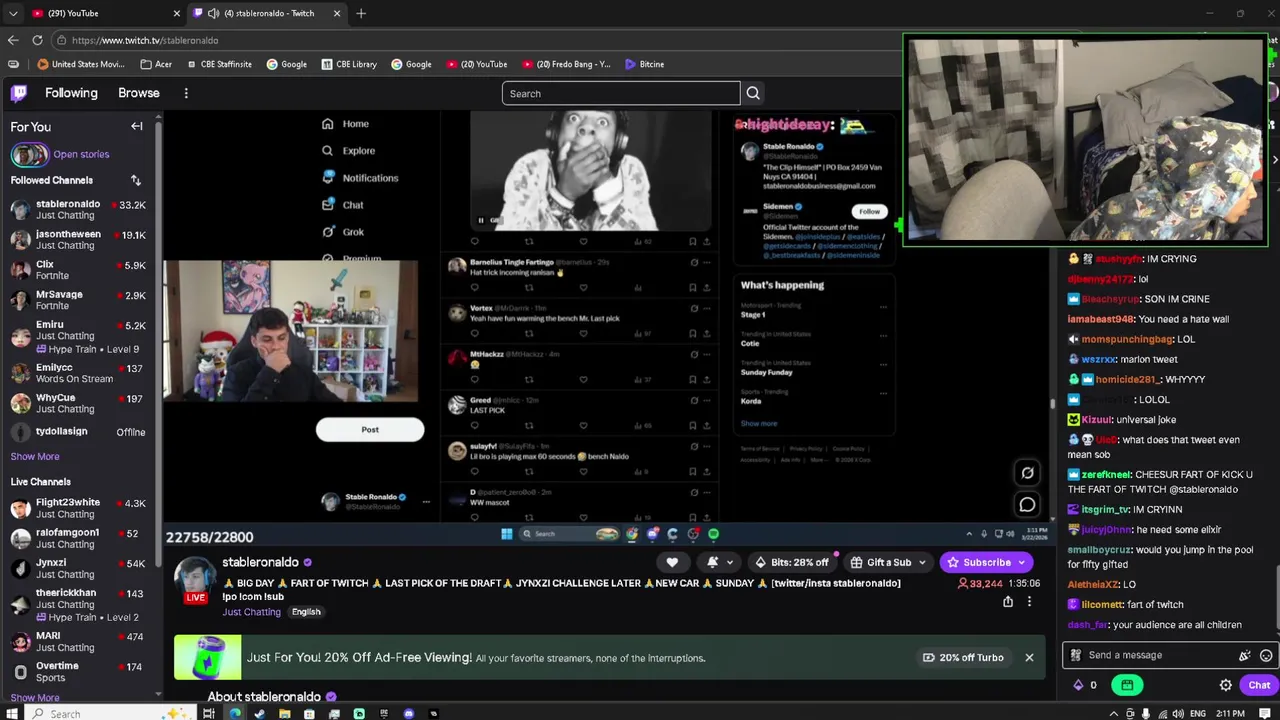1280x720 pixels.
Task: Open Task View on the taskbar
Action: pos(209,713)
